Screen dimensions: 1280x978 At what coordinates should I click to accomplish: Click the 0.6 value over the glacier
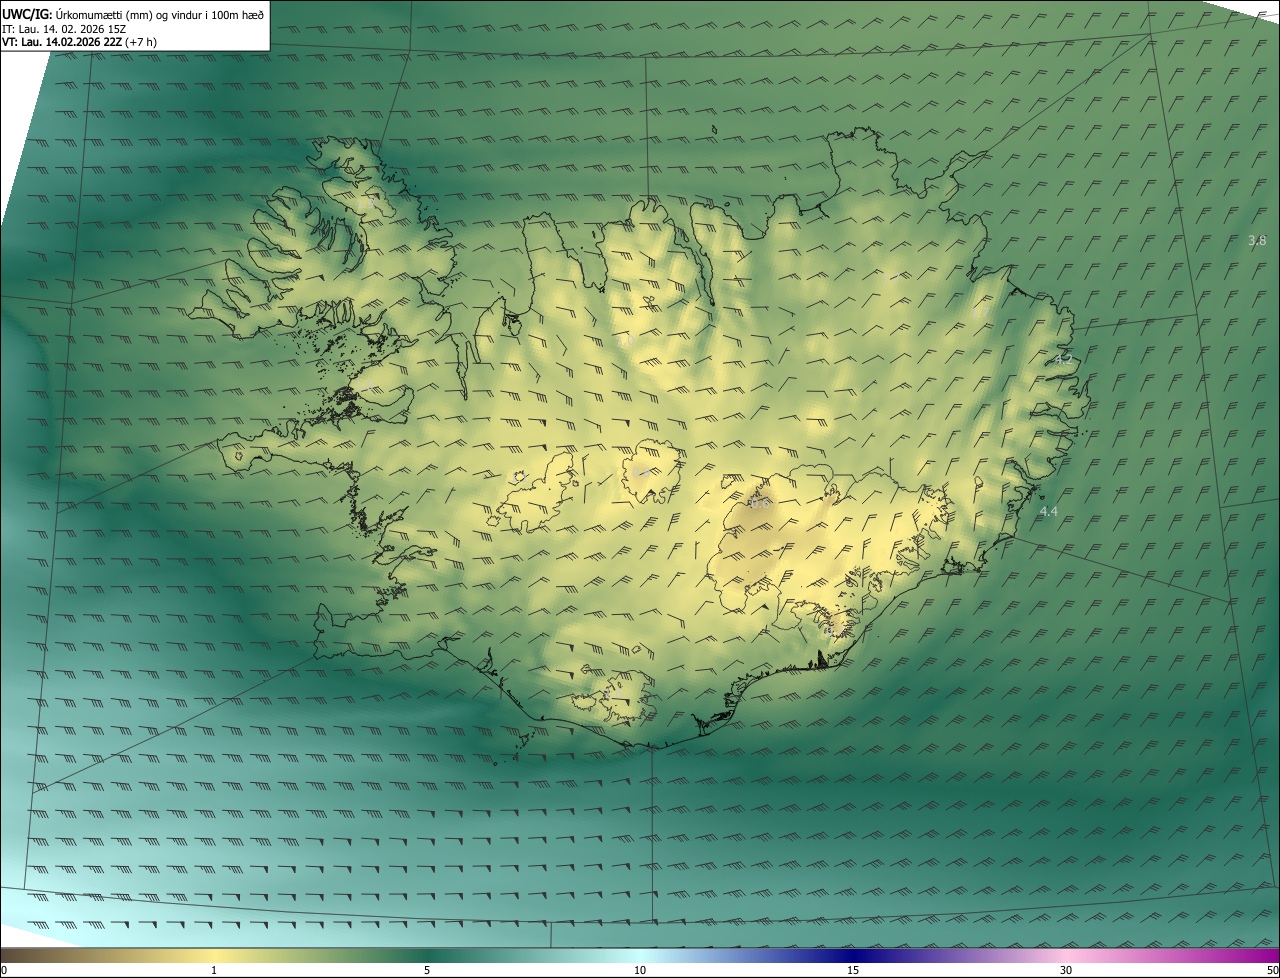(x=760, y=503)
